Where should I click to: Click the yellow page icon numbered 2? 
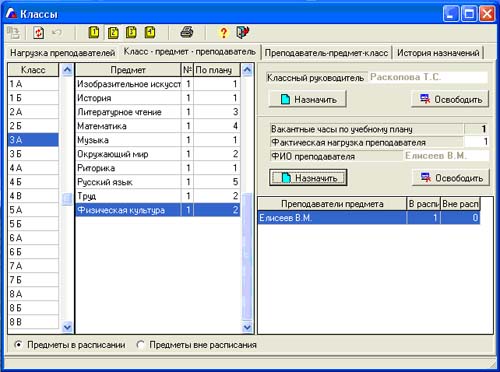coord(113,33)
